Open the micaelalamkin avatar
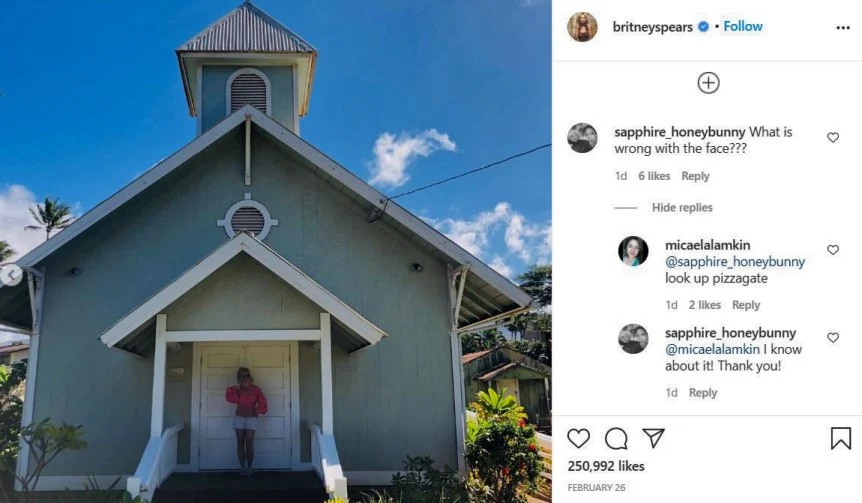 tap(633, 251)
